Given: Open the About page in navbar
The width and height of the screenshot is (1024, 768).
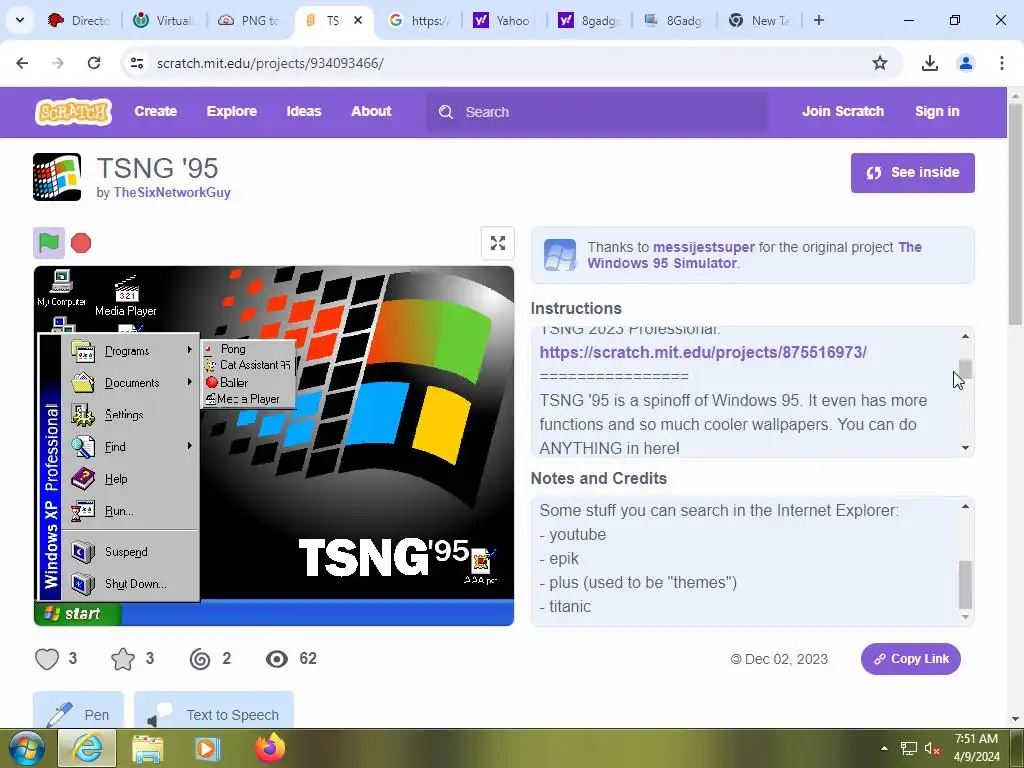Looking at the screenshot, I should click(x=372, y=112).
